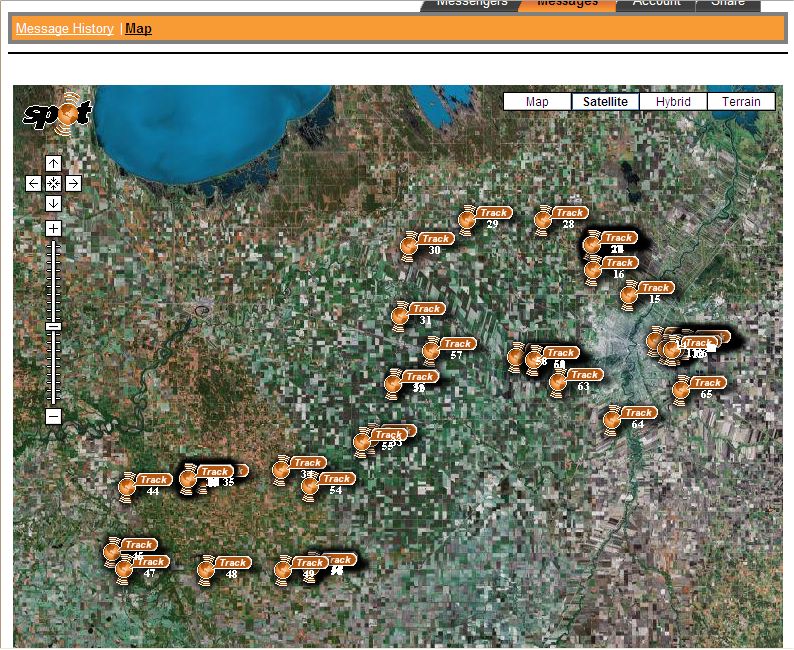
Task: Click the SPOT logo on the map
Action: click(x=57, y=113)
